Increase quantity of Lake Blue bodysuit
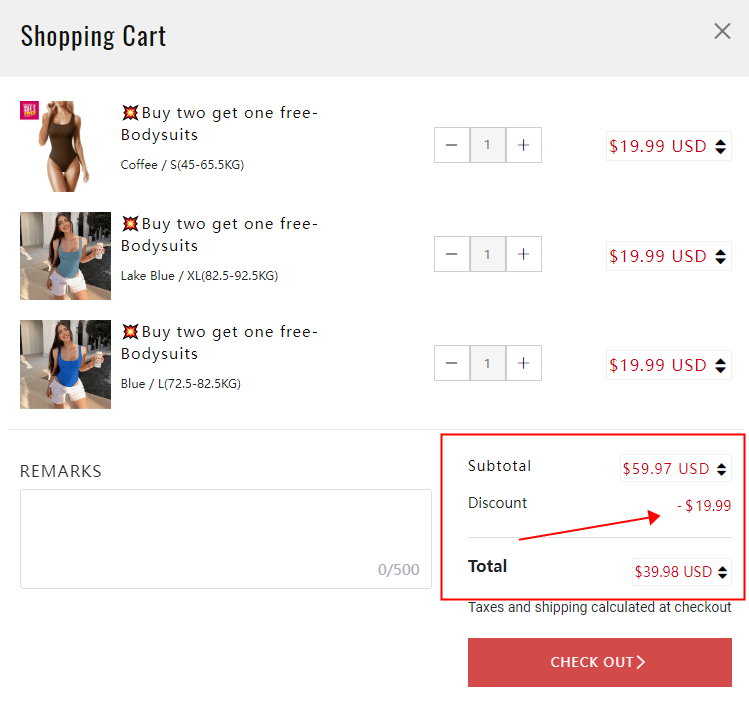The image size is (749, 721). 523,254
